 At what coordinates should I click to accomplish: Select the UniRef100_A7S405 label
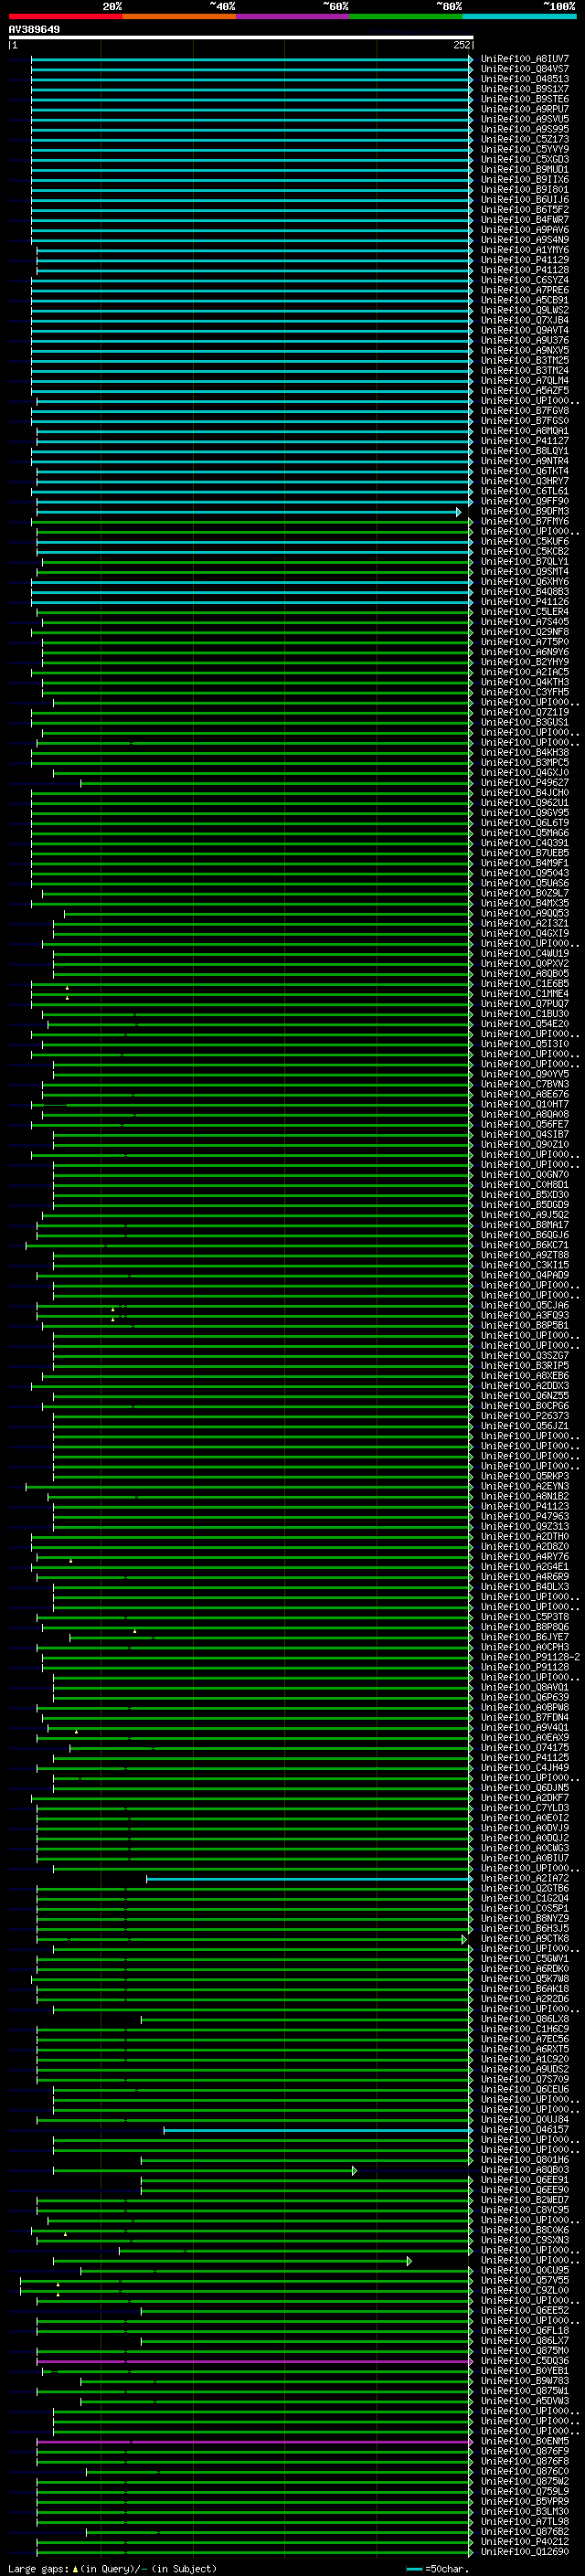pos(524,622)
